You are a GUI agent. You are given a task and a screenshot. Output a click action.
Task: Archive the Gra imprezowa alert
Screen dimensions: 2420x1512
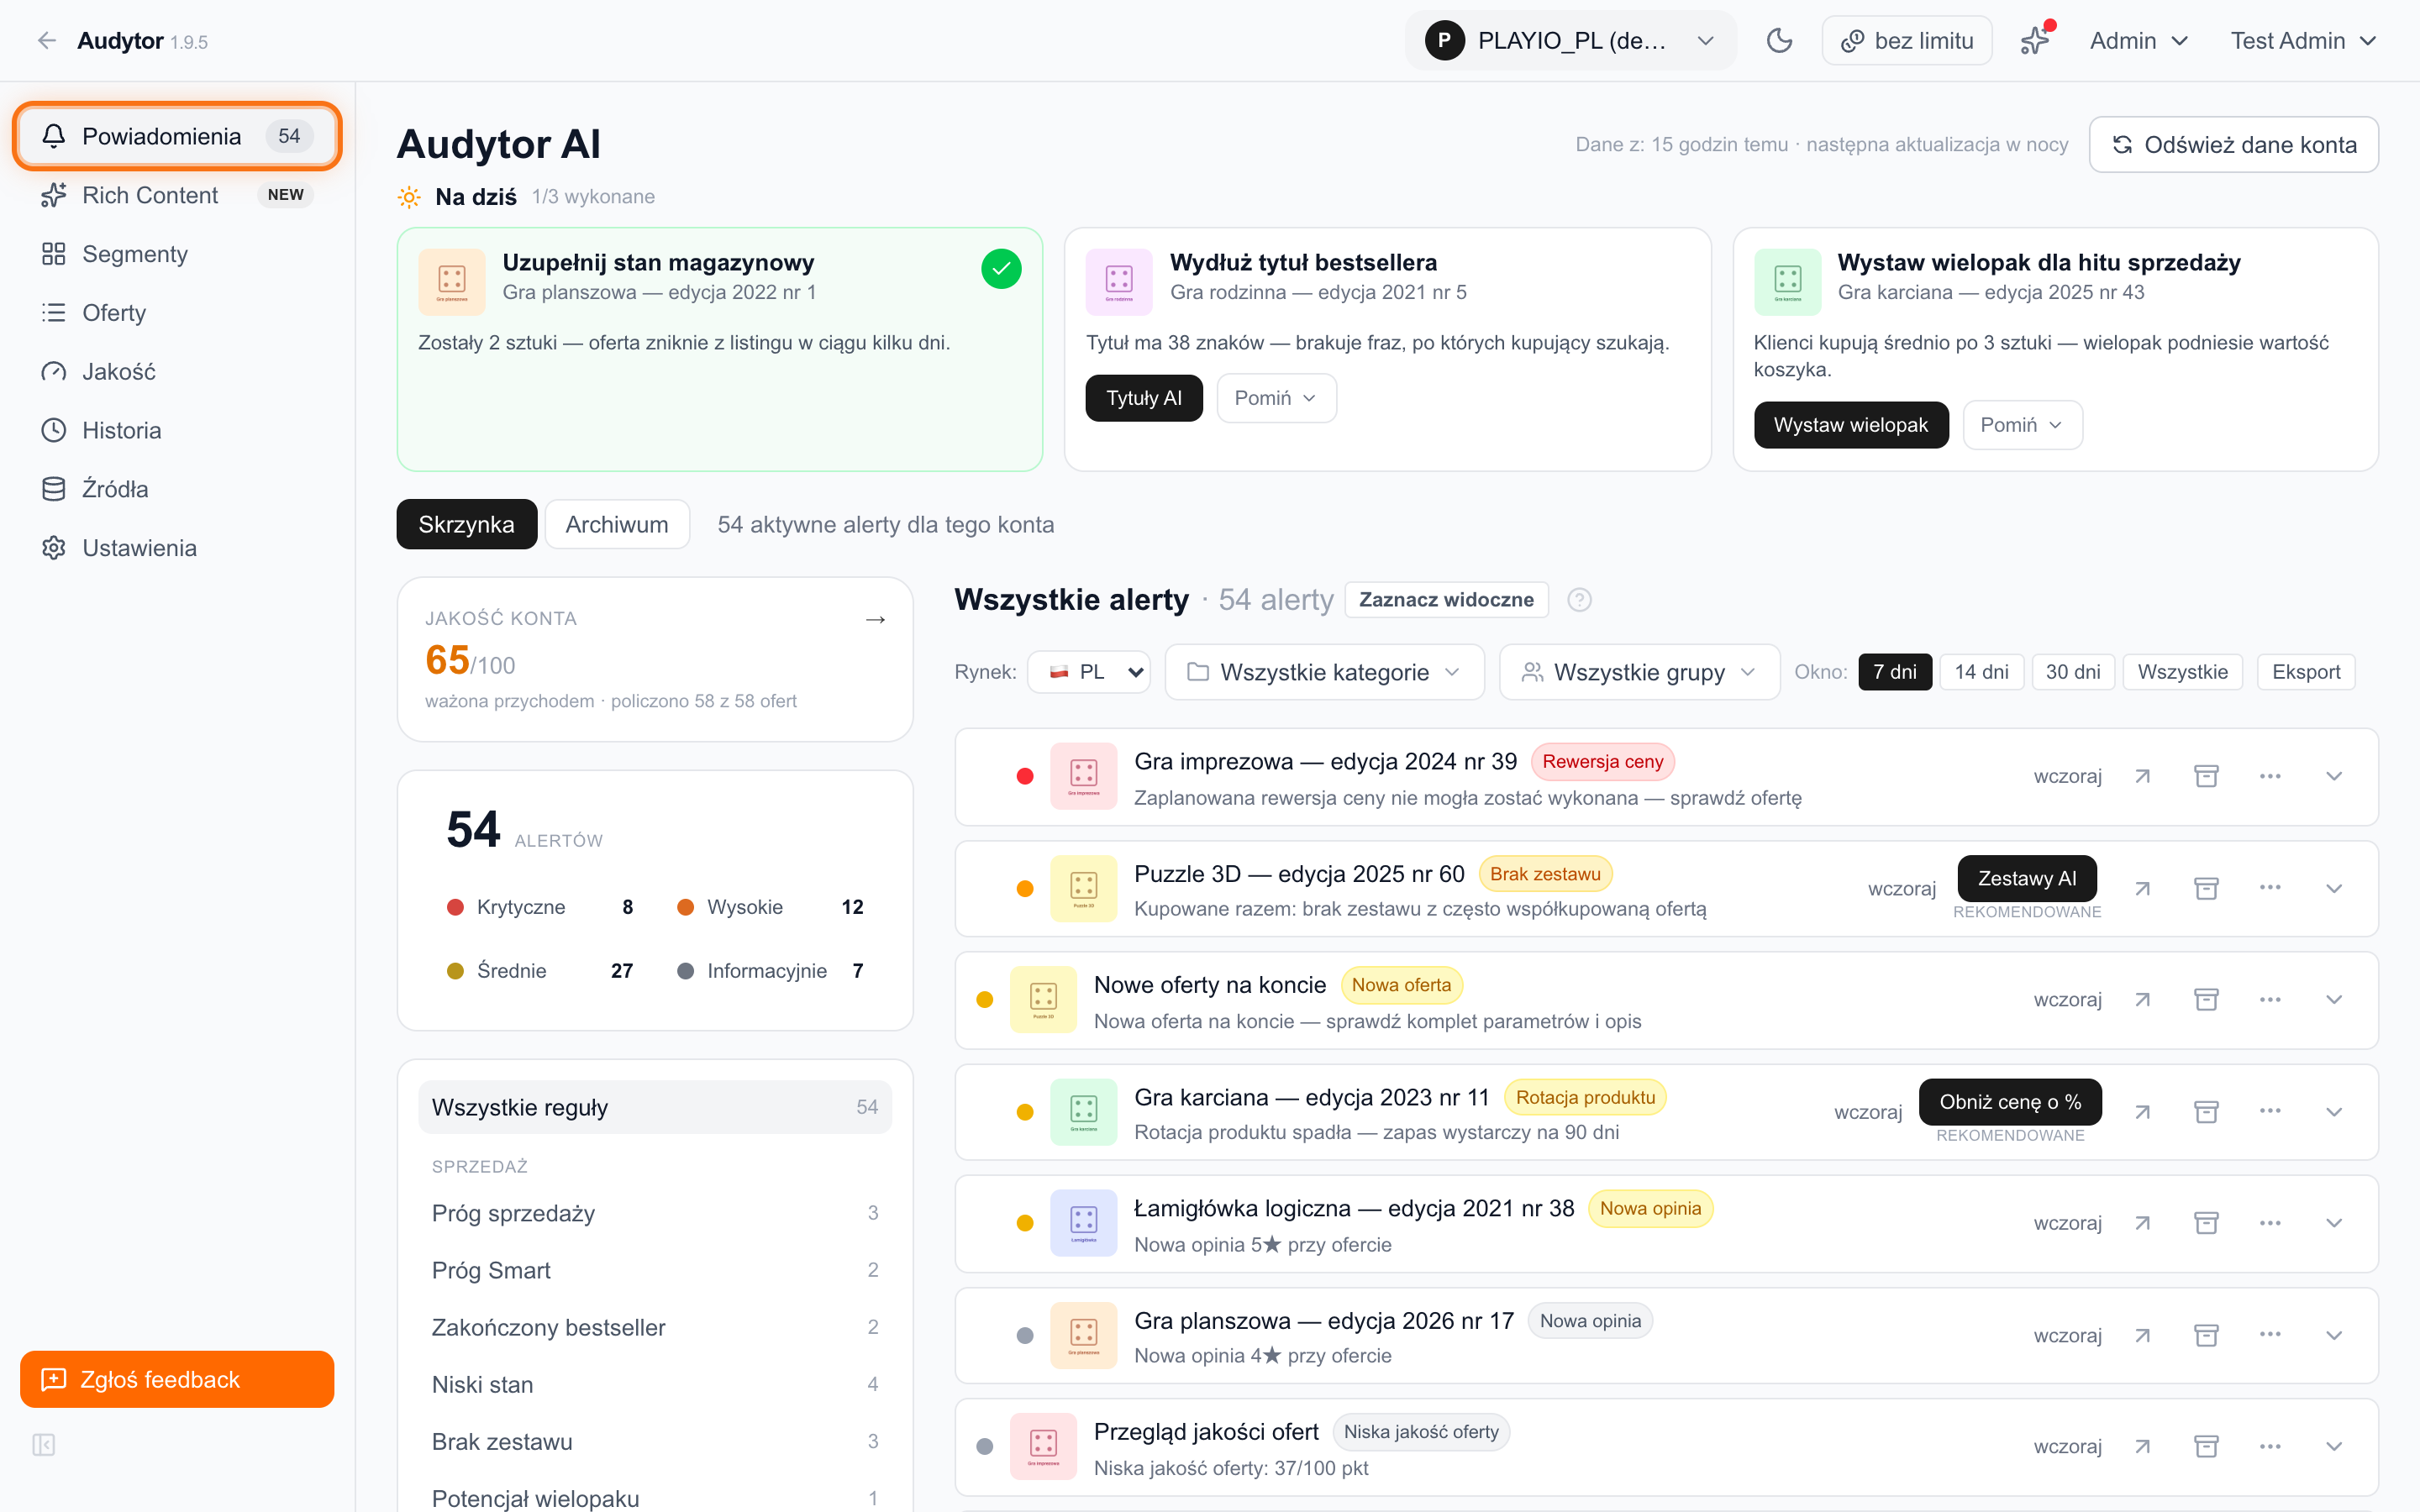click(x=2206, y=776)
